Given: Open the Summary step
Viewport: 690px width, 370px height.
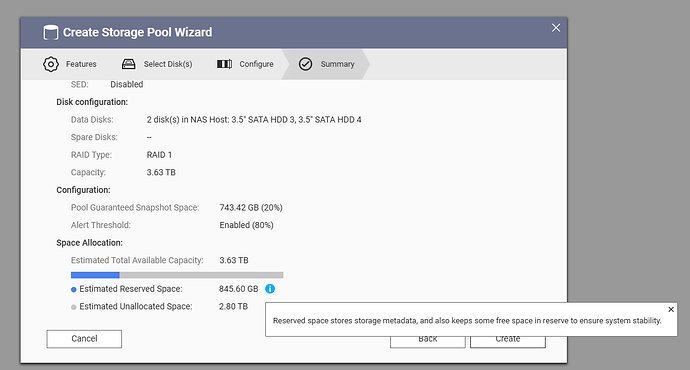Looking at the screenshot, I should click(326, 64).
